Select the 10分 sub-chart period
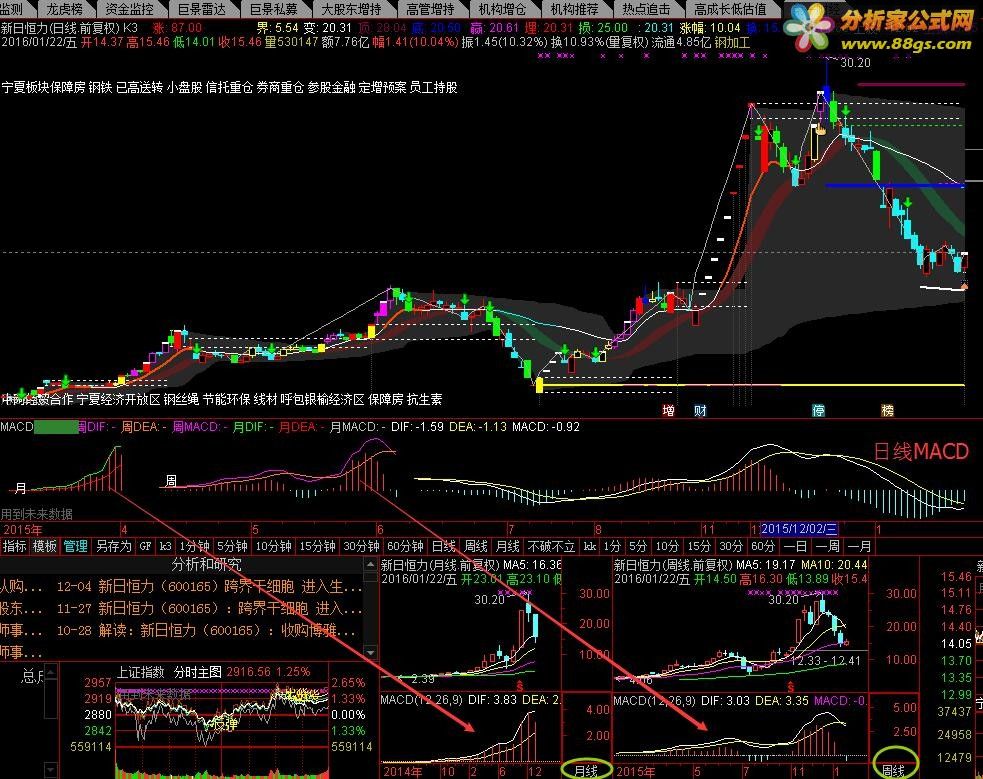The width and height of the screenshot is (983, 779). click(667, 546)
